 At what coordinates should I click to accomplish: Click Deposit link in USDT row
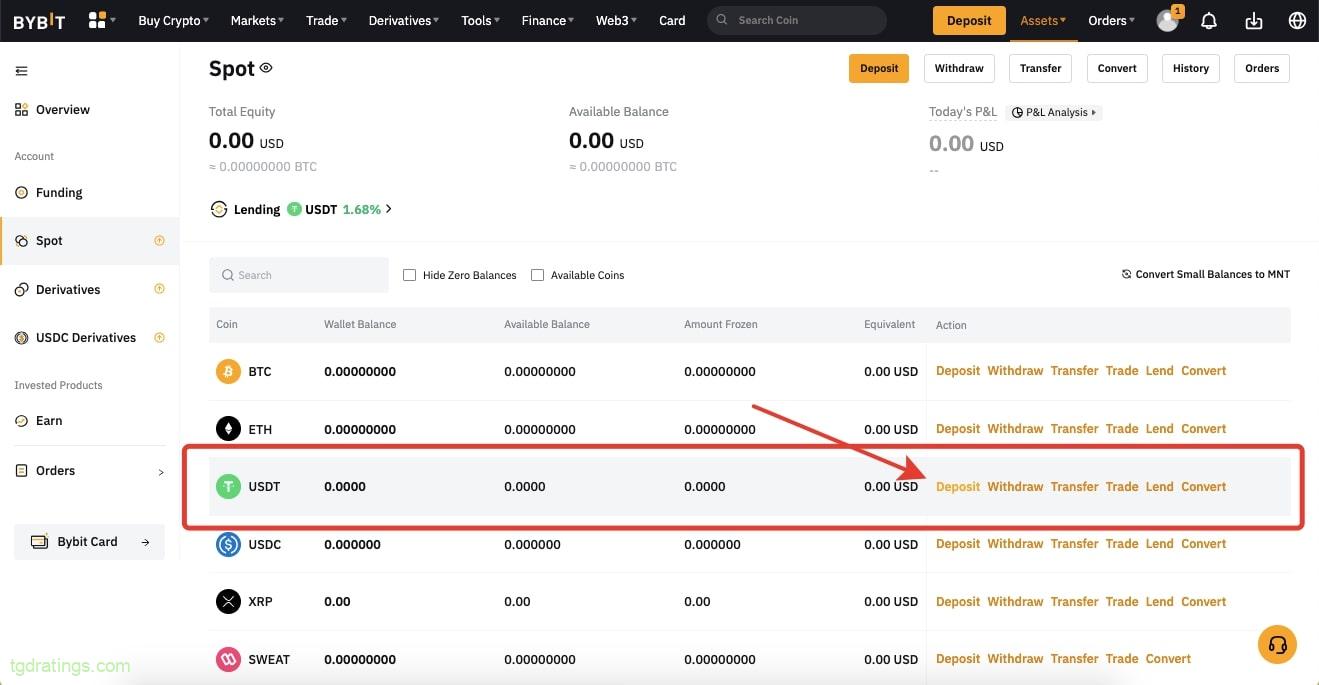pos(958,487)
